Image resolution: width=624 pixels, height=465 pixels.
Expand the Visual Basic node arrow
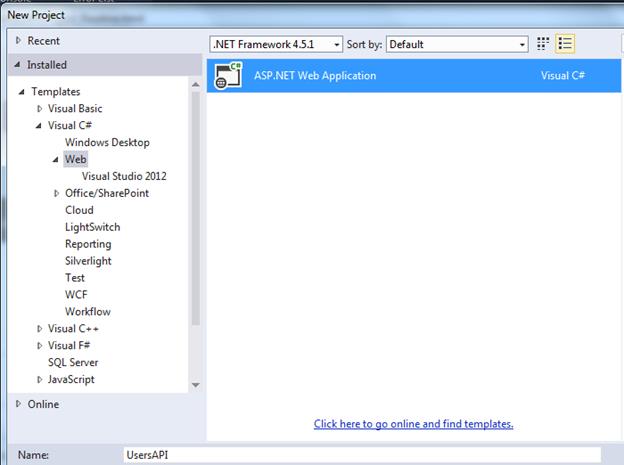pyautogui.click(x=39, y=109)
